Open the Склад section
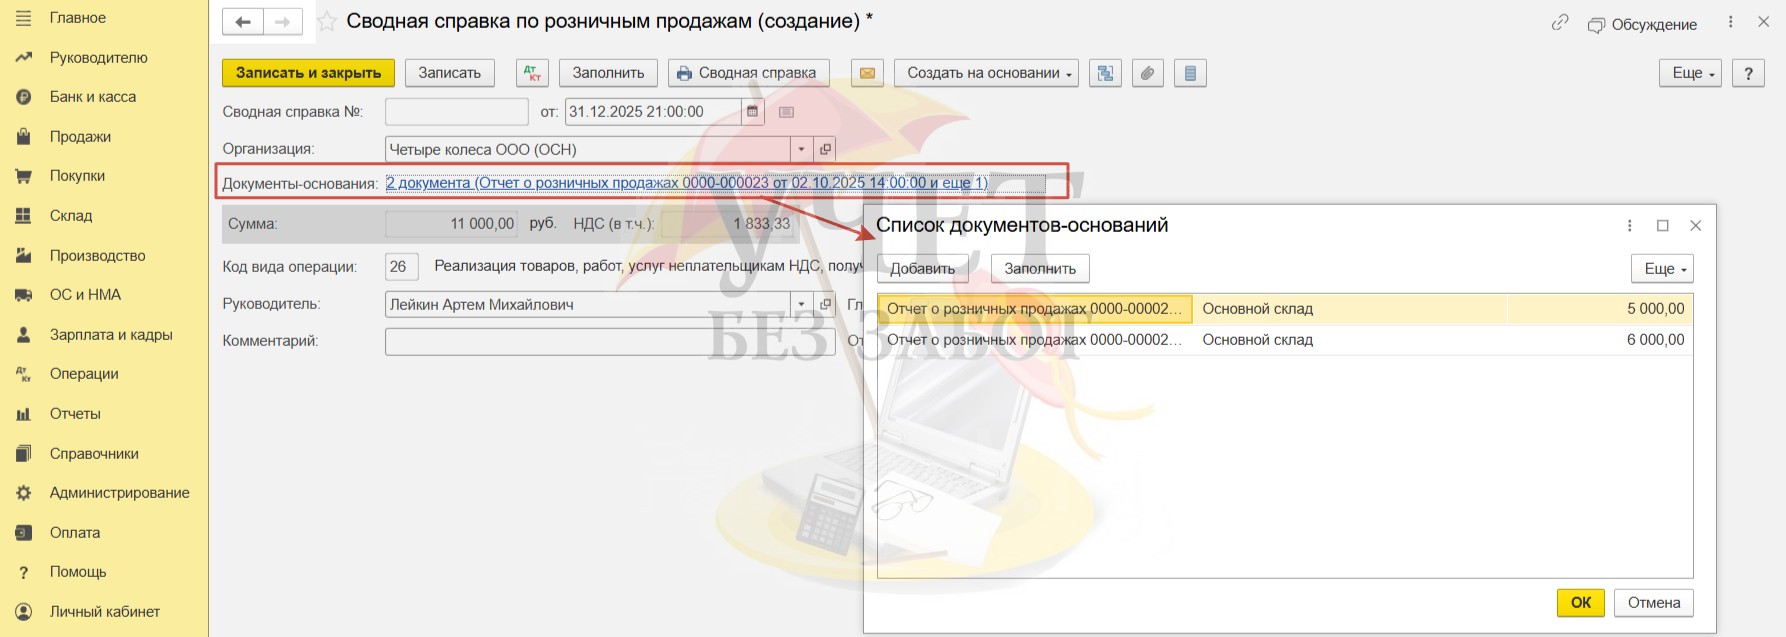This screenshot has height=637, width=1786. pos(70,216)
